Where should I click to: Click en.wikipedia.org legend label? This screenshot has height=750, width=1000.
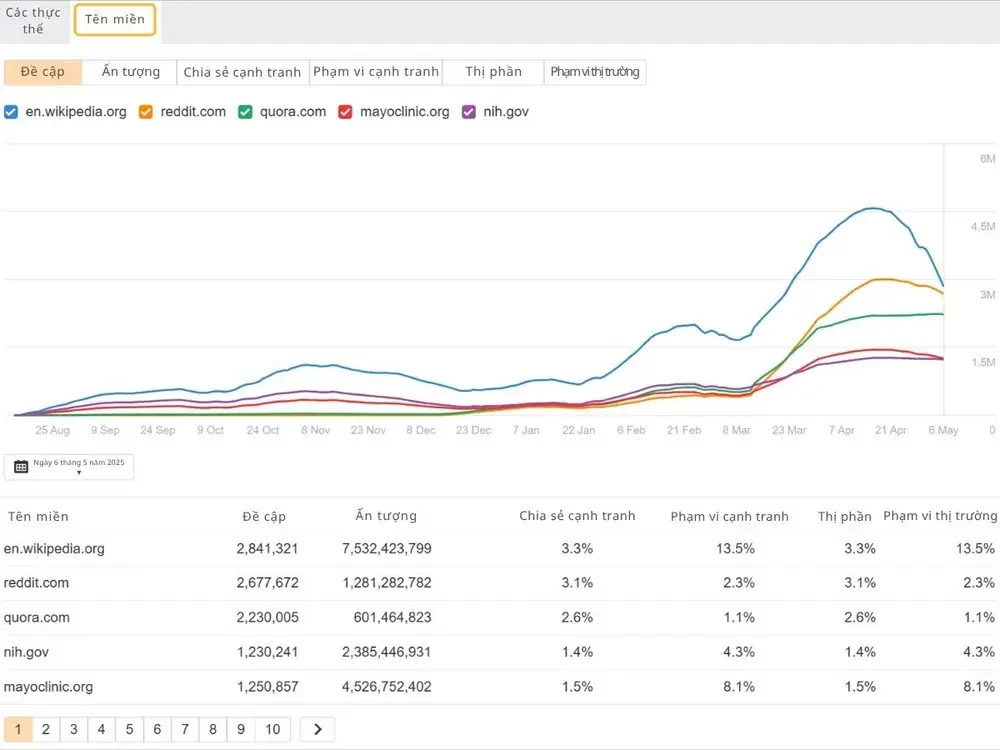click(x=76, y=112)
